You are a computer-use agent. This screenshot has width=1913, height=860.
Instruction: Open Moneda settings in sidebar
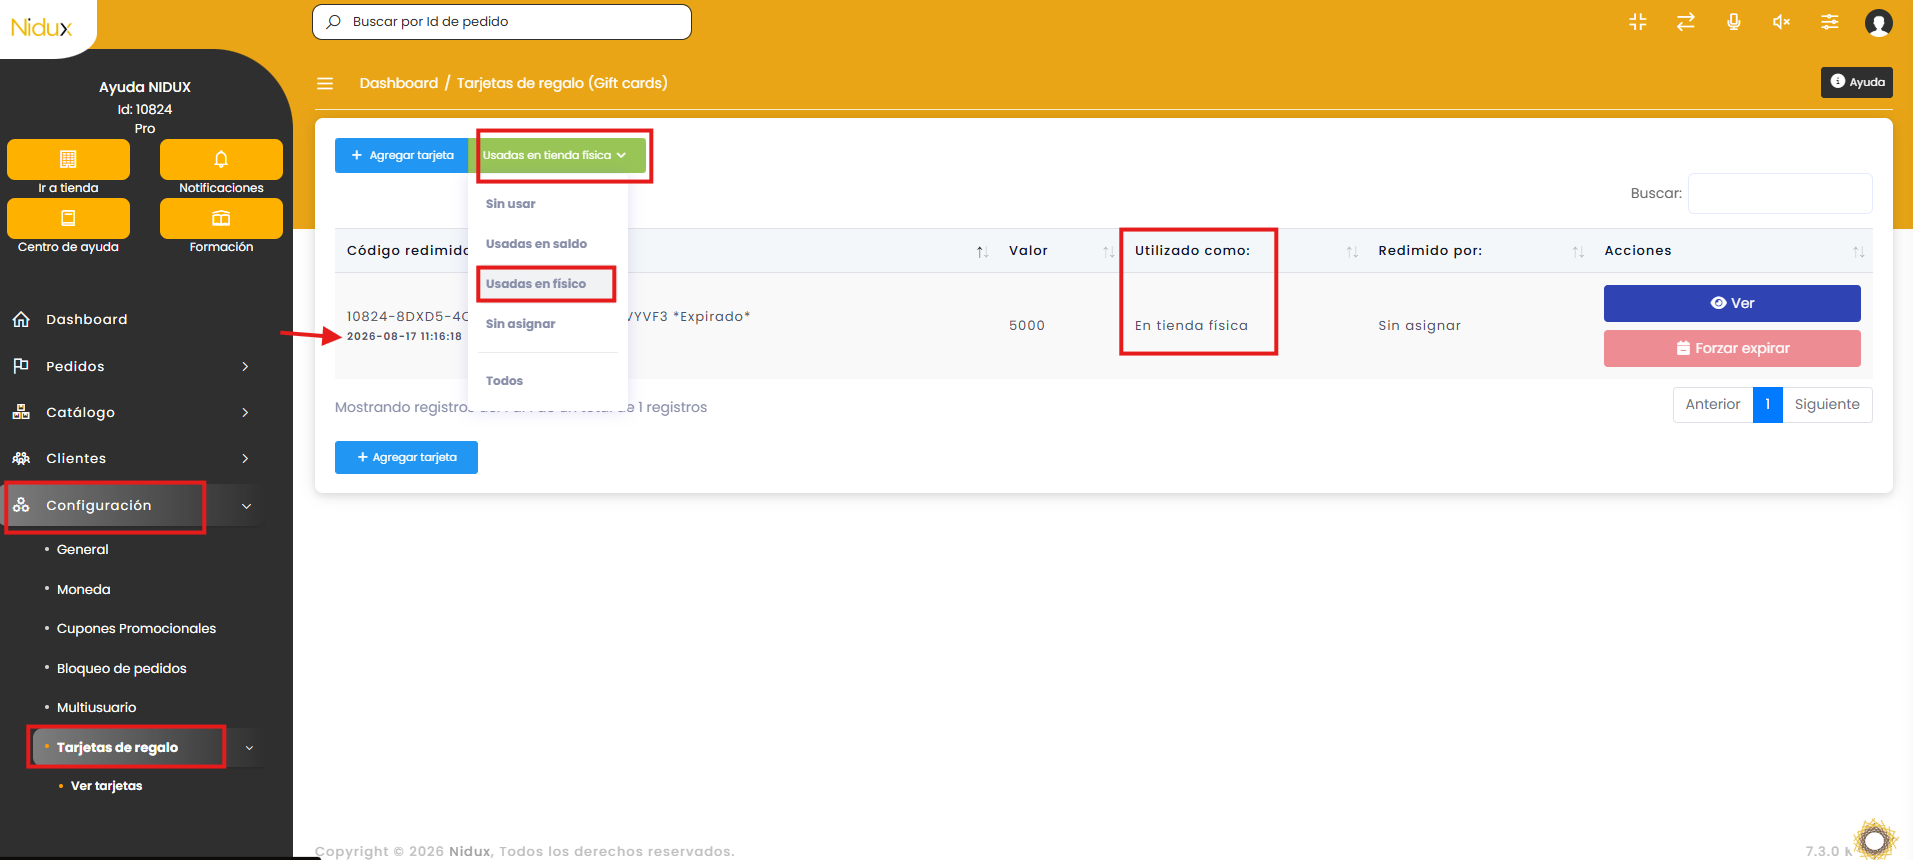(83, 590)
